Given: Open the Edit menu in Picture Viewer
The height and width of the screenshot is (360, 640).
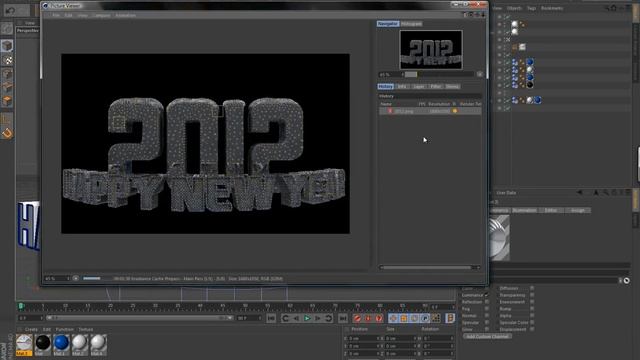Looking at the screenshot, I should [x=69, y=16].
